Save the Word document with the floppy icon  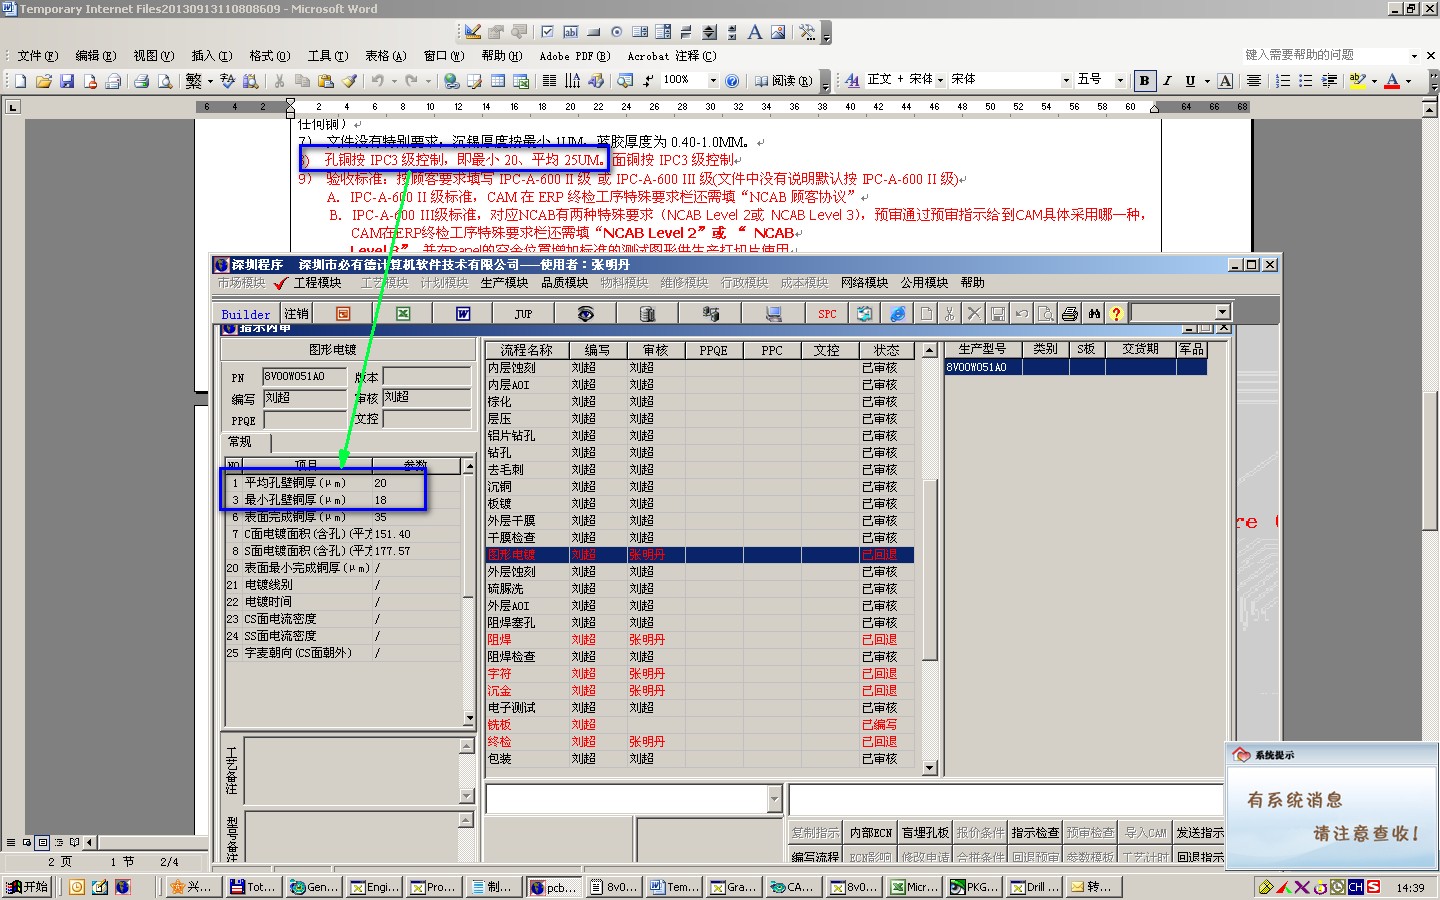coord(66,81)
